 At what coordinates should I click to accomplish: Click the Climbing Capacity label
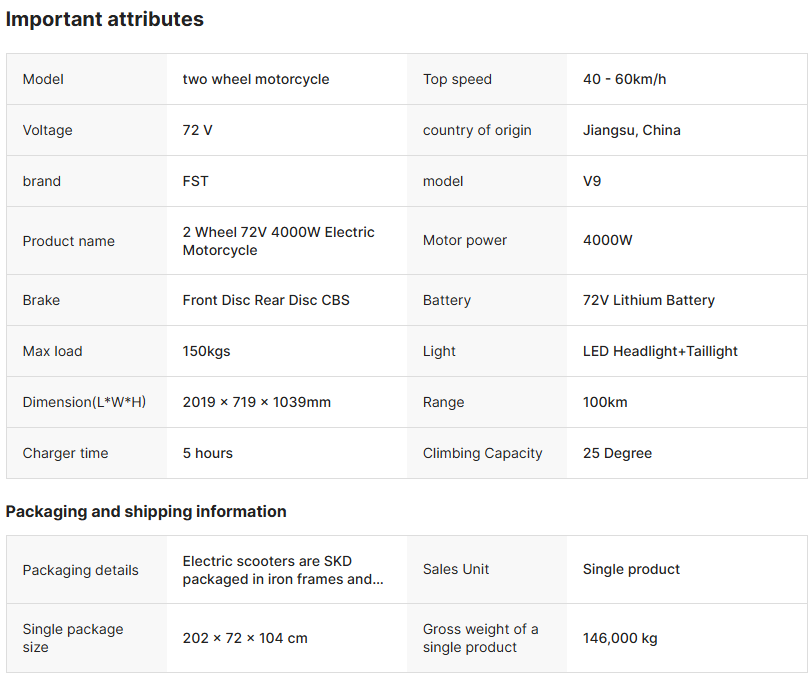pyautogui.click(x=482, y=453)
